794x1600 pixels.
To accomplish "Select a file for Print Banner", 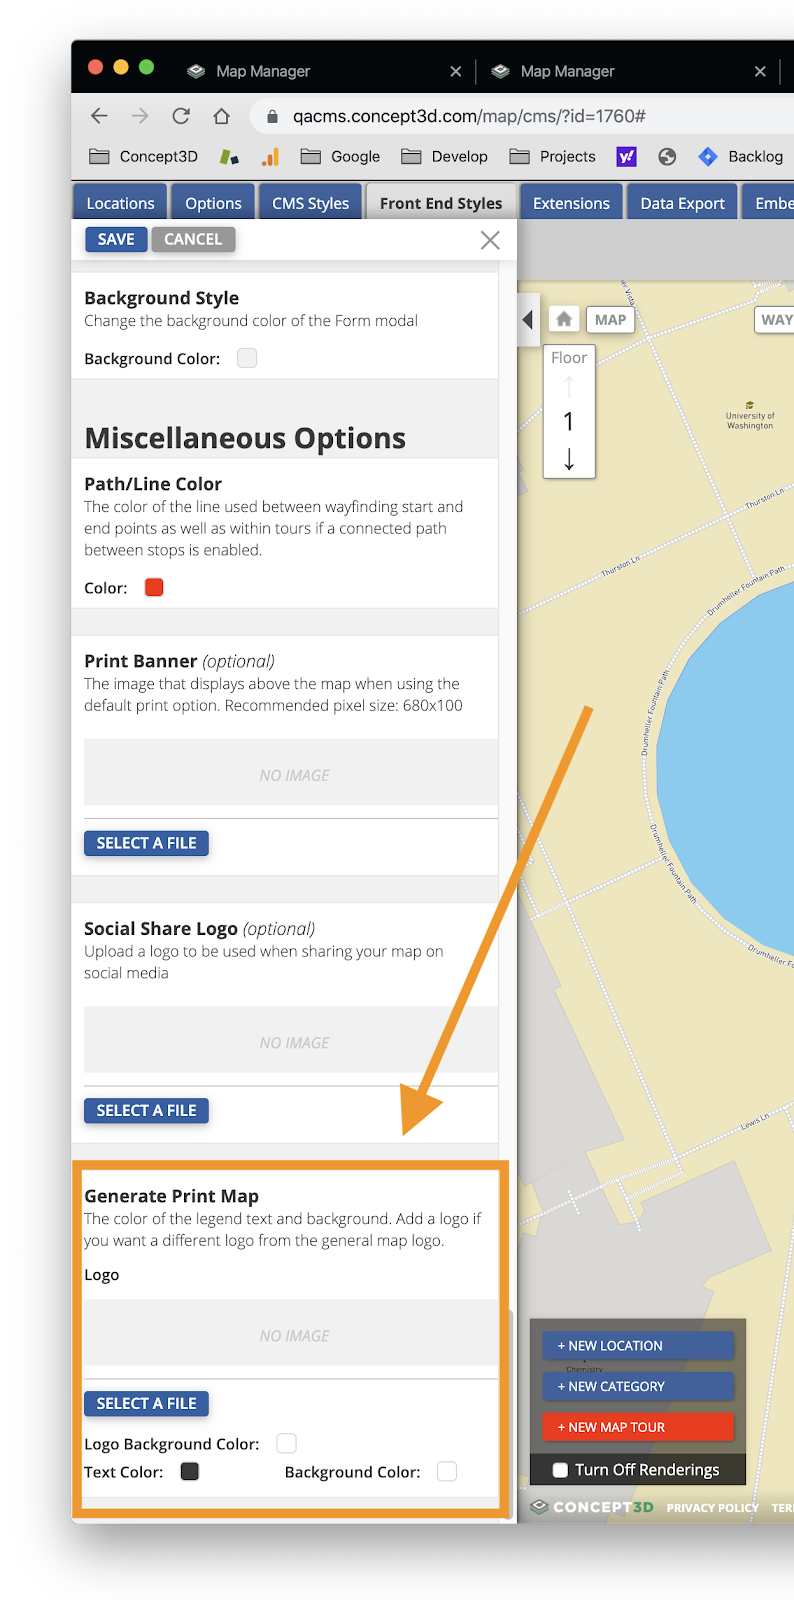I will pyautogui.click(x=146, y=843).
